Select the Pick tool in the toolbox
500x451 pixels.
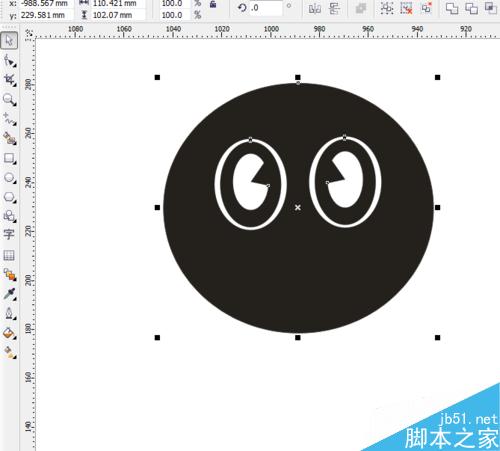[9, 41]
